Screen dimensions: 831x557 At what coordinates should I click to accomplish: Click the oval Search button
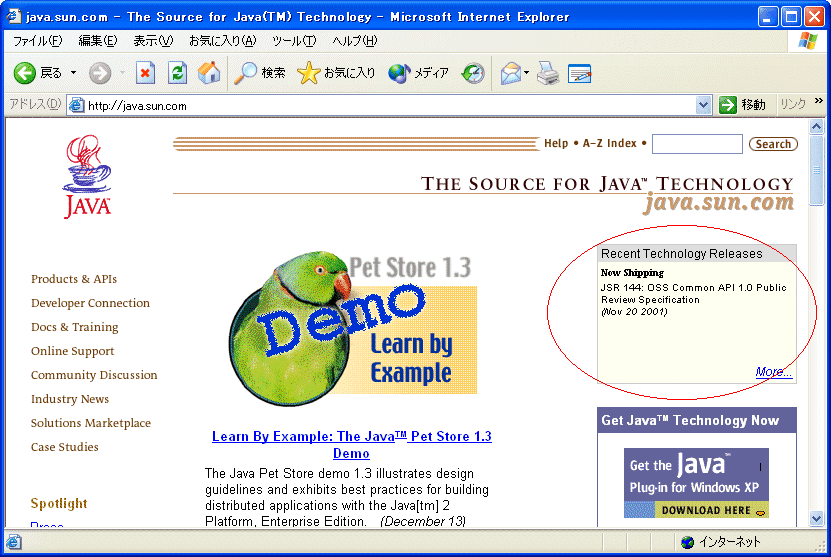[x=773, y=144]
